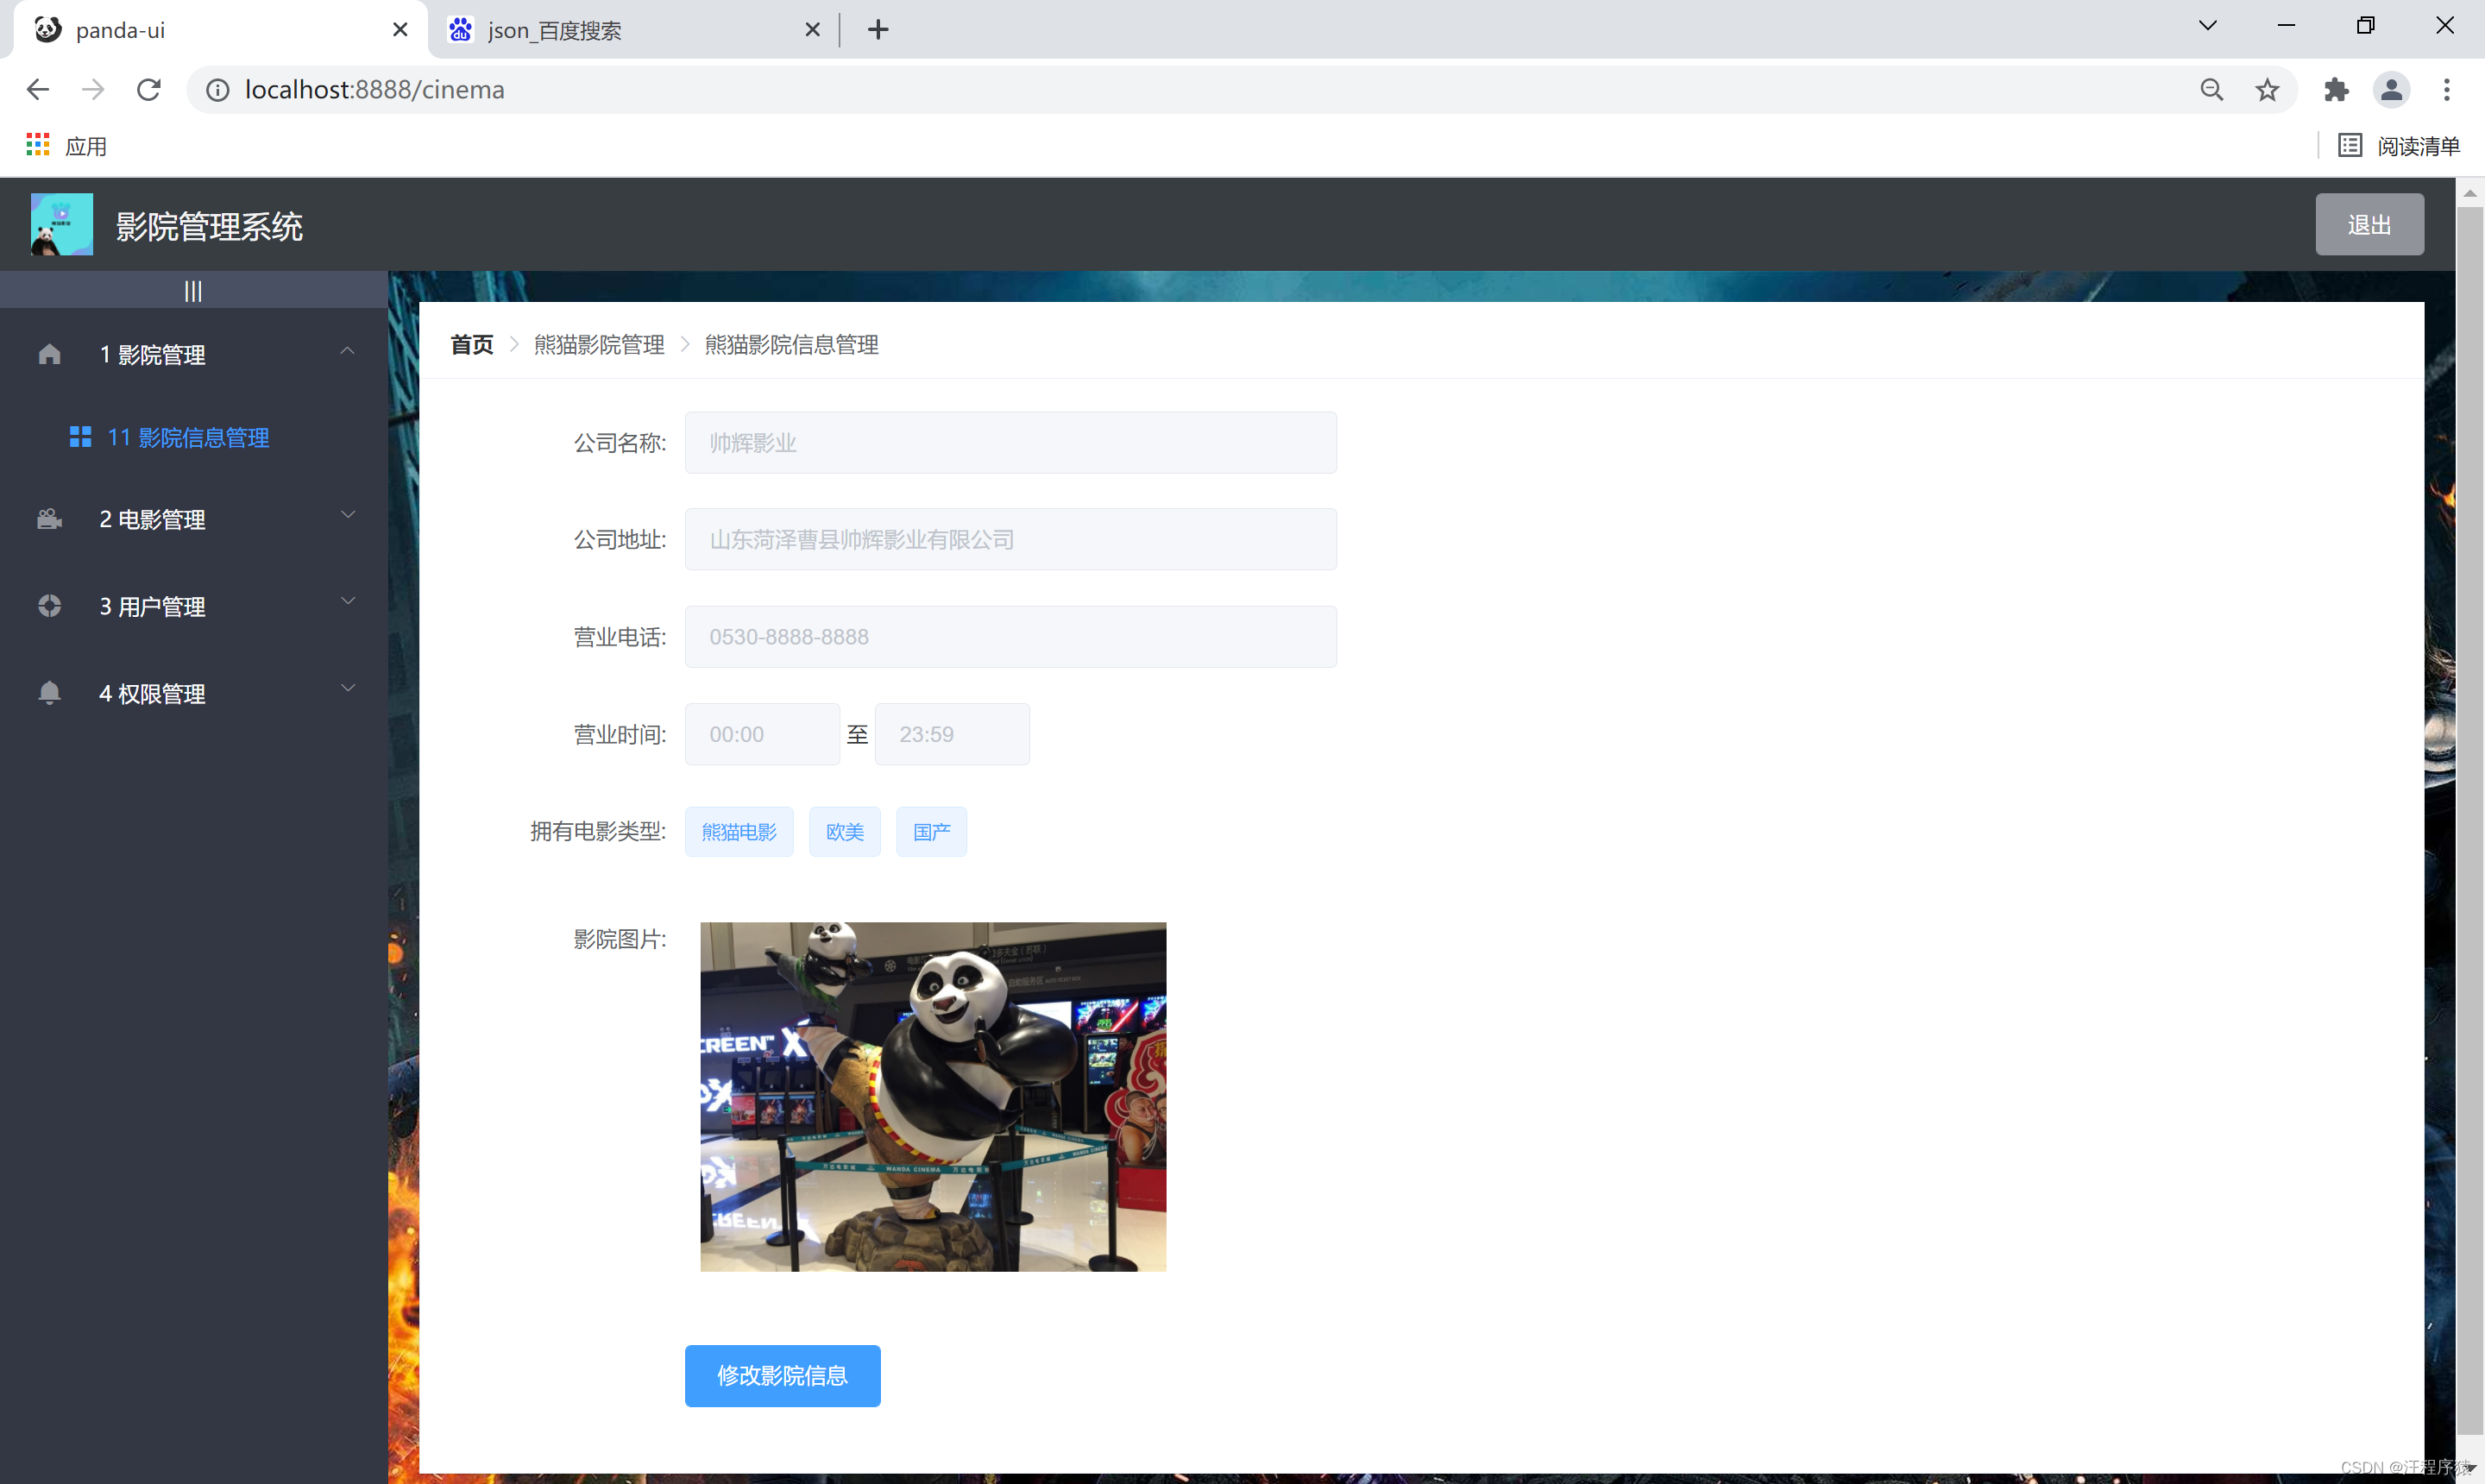Click the 退出 logout button
Image resolution: width=2485 pixels, height=1484 pixels.
click(x=2369, y=224)
